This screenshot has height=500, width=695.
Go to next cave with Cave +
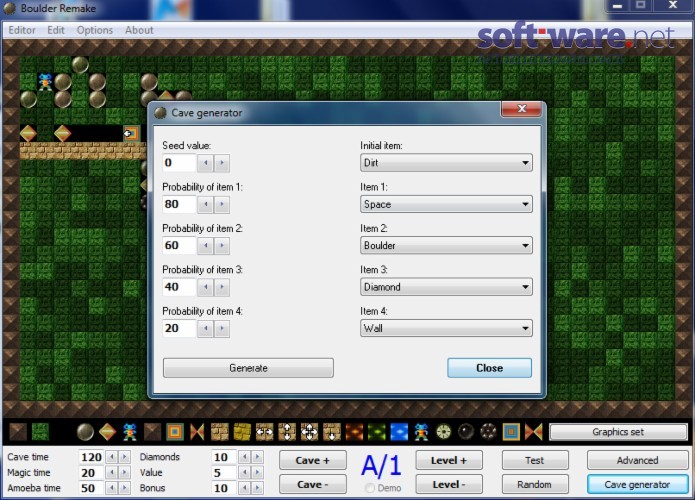coord(312,460)
